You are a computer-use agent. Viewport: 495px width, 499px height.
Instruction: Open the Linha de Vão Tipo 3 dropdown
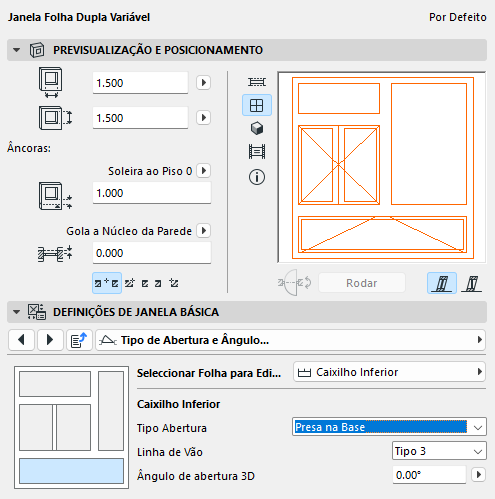439,451
